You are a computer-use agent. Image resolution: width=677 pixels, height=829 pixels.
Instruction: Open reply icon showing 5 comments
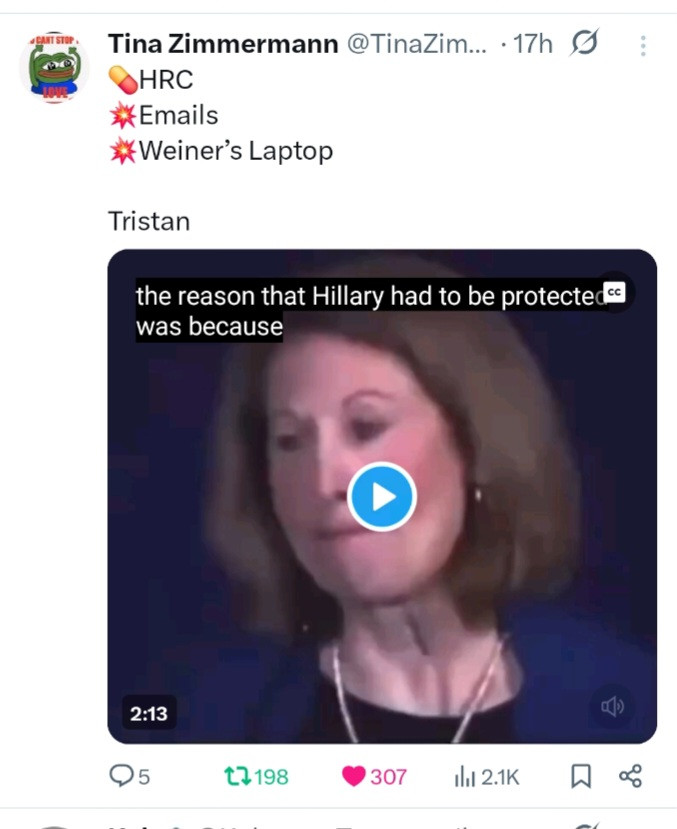point(120,776)
